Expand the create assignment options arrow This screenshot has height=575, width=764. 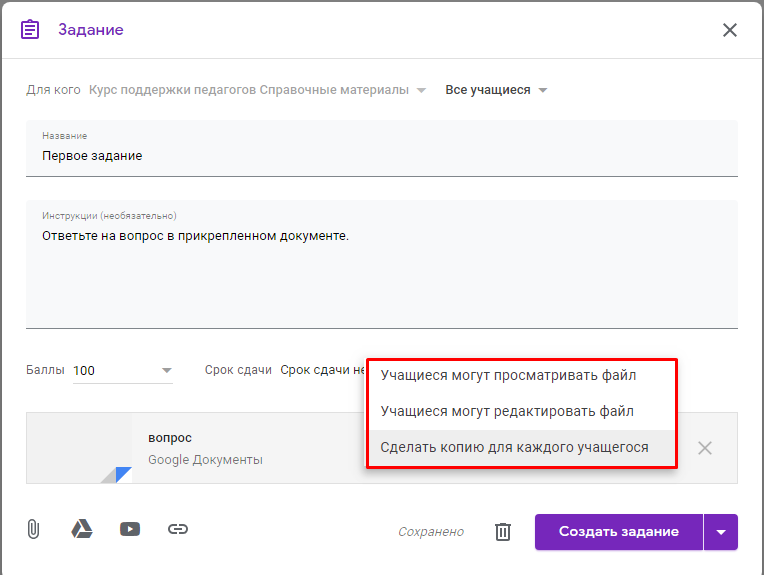[x=721, y=532]
